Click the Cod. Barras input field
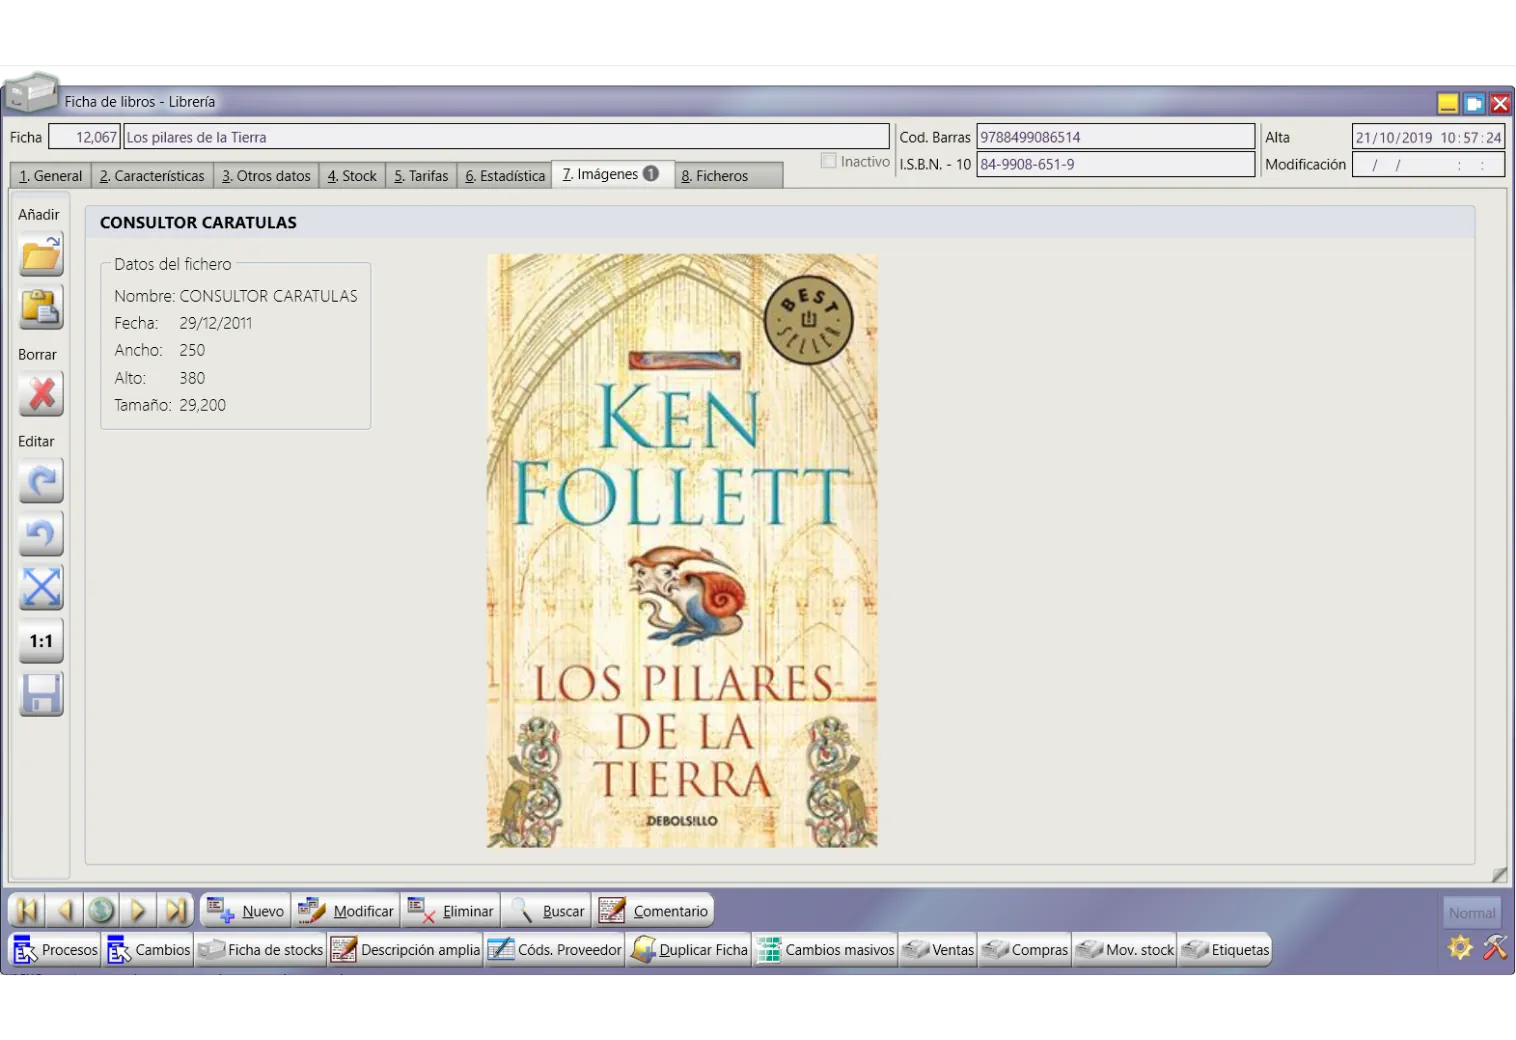 tap(1114, 137)
